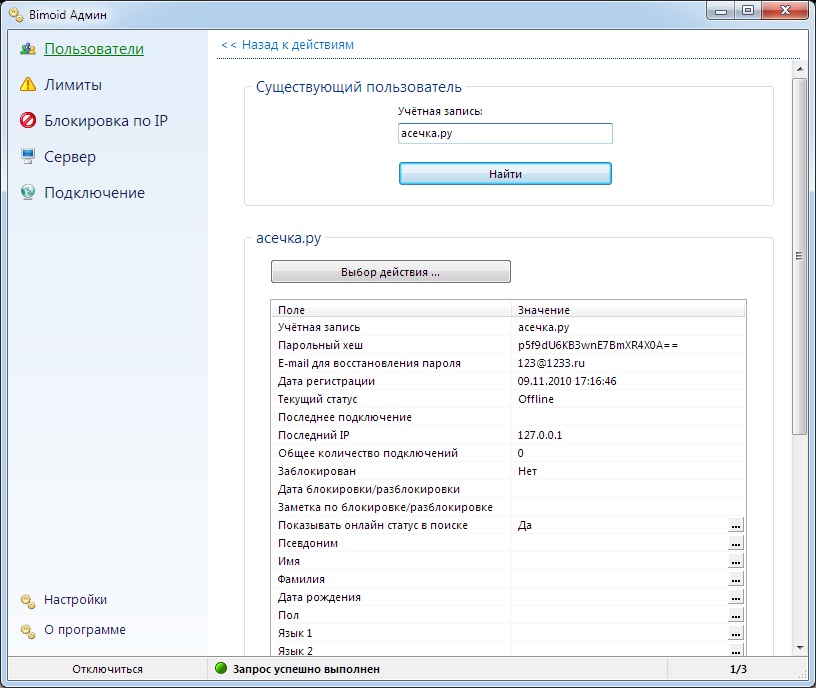Click the Лимиты warning triangle icon
The image size is (816, 688).
point(28,84)
